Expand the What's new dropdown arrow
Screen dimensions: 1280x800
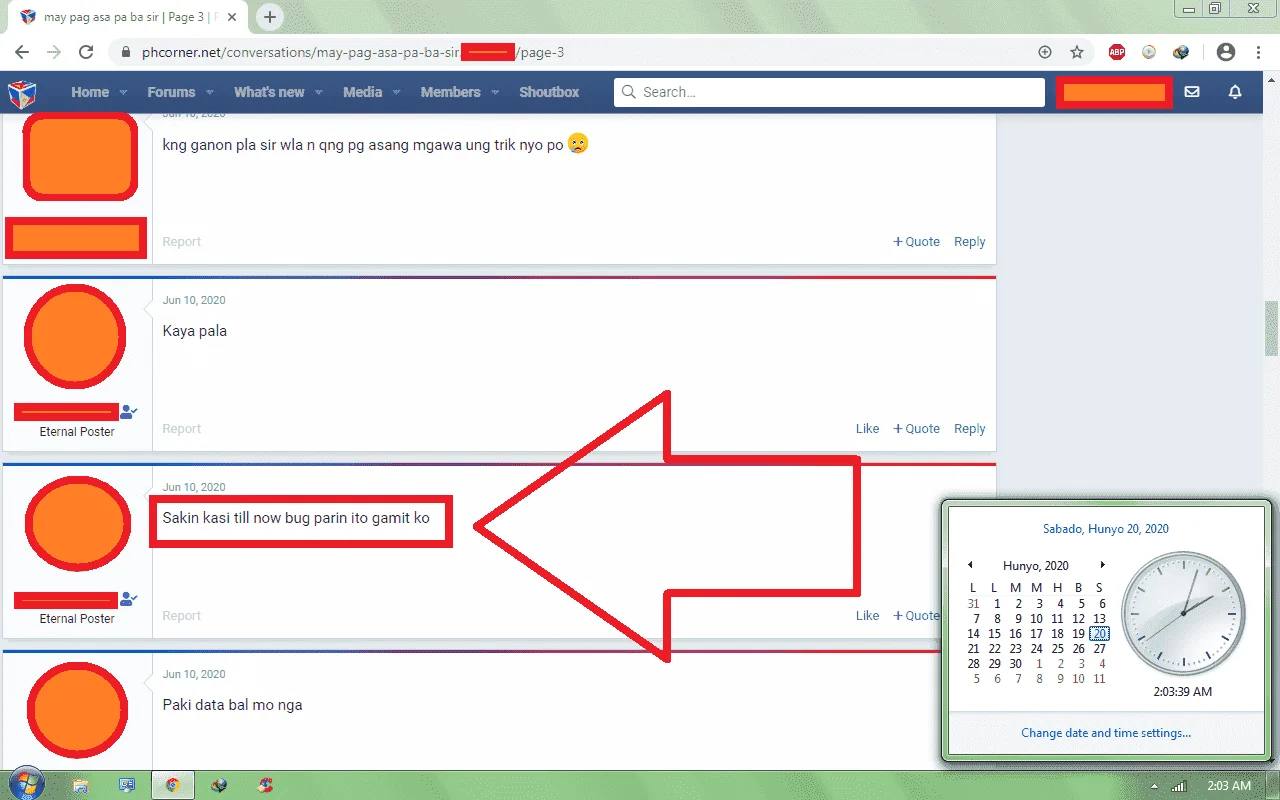tap(319, 92)
